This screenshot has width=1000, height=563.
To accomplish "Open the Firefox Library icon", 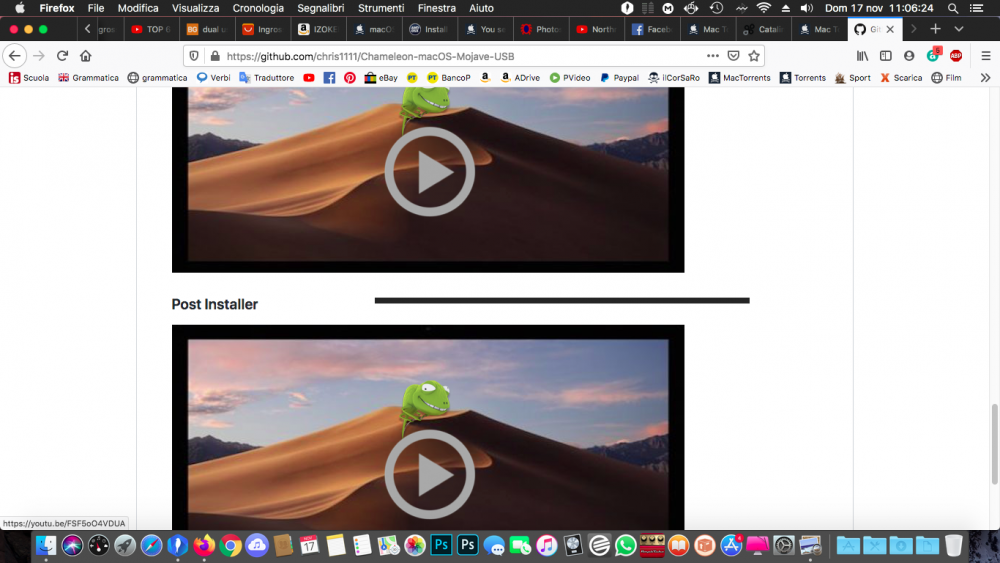I will coord(862,56).
